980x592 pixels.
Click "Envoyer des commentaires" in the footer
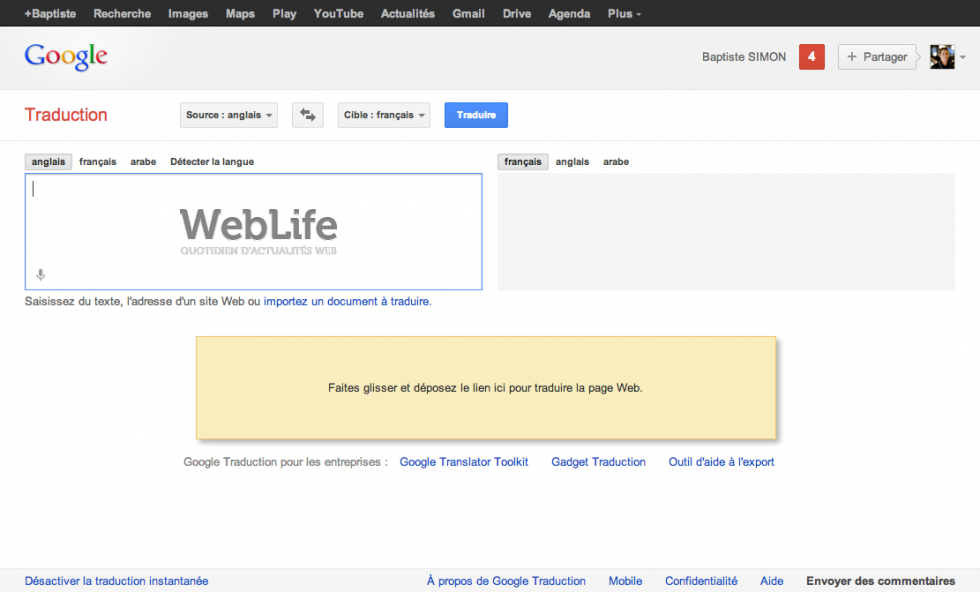click(880, 581)
